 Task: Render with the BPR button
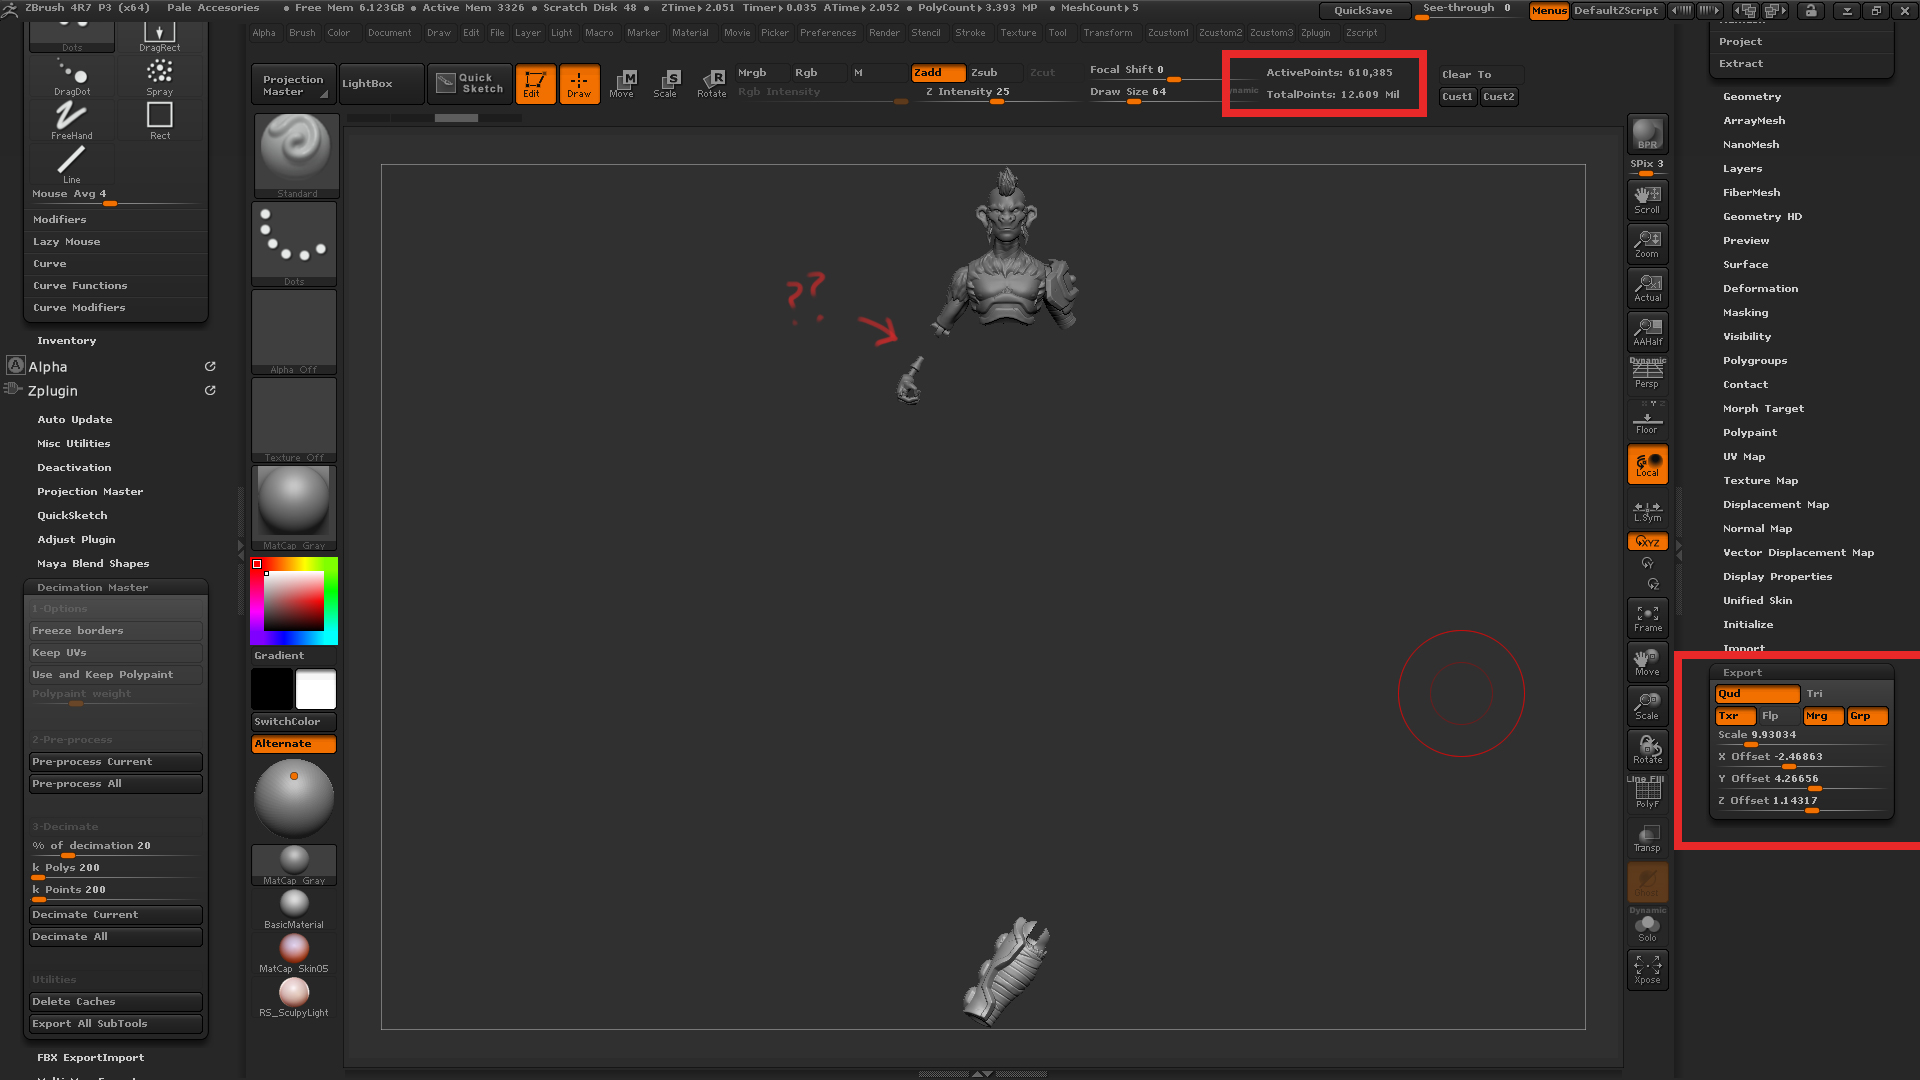[x=1647, y=134]
